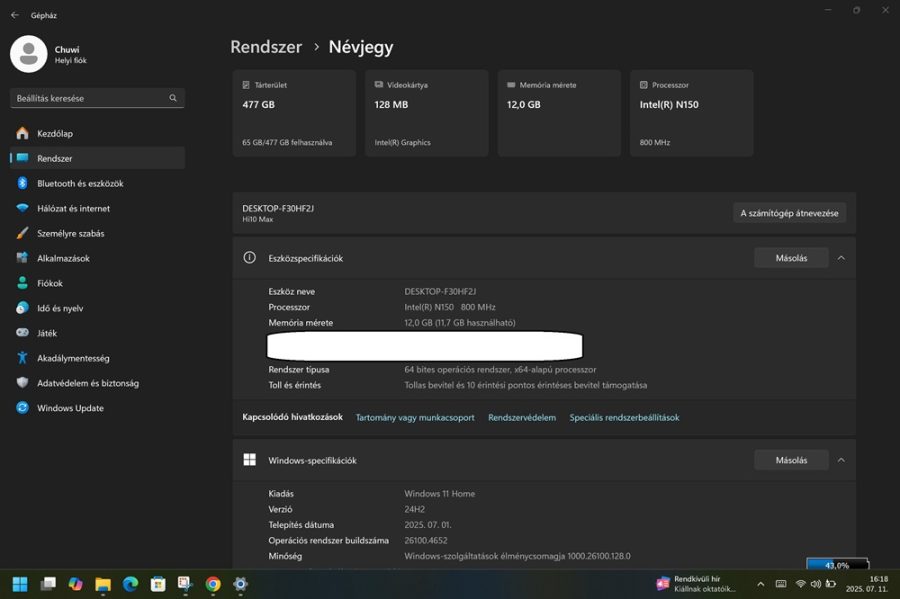
Task: Go to Hálózat és internet settings
Action: (x=73, y=208)
